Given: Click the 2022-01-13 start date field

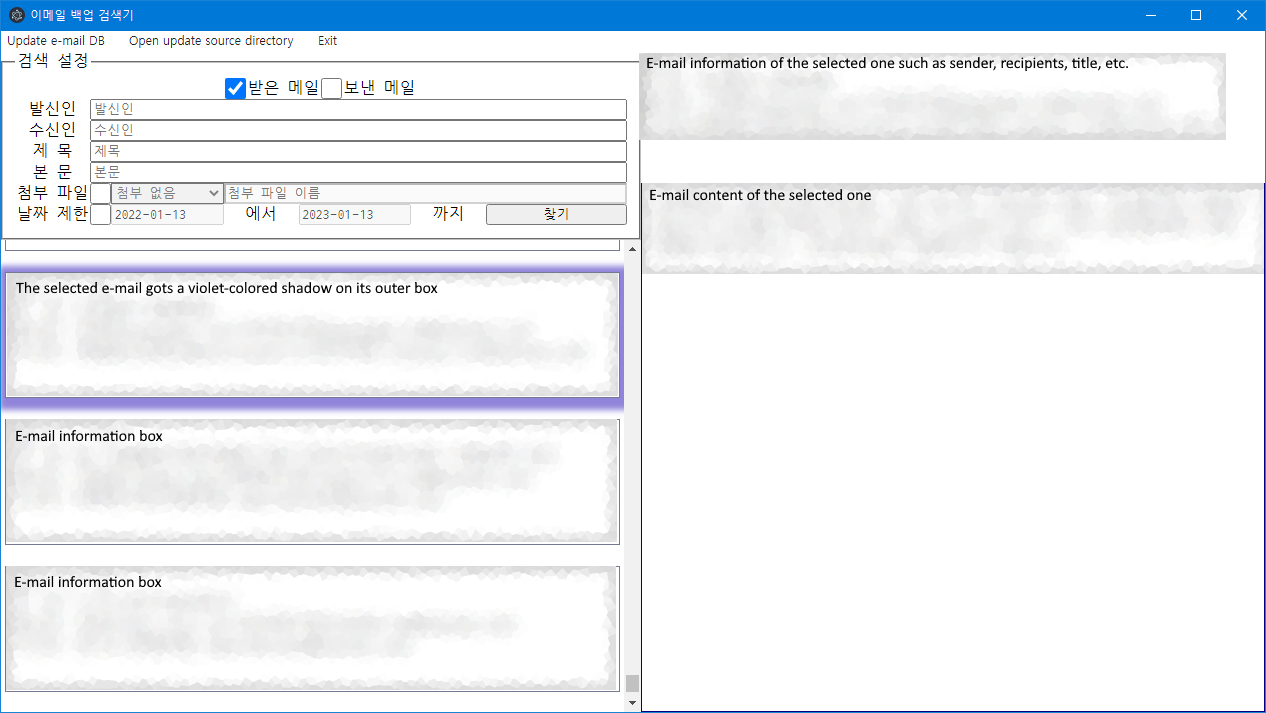Looking at the screenshot, I should (x=170, y=213).
